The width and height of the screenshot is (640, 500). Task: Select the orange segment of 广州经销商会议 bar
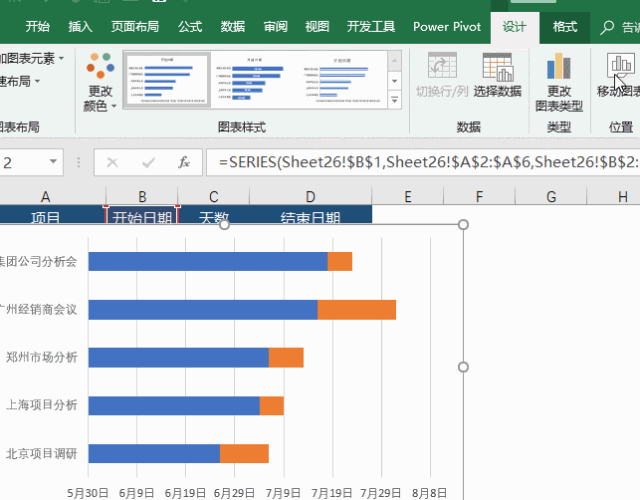(356, 309)
